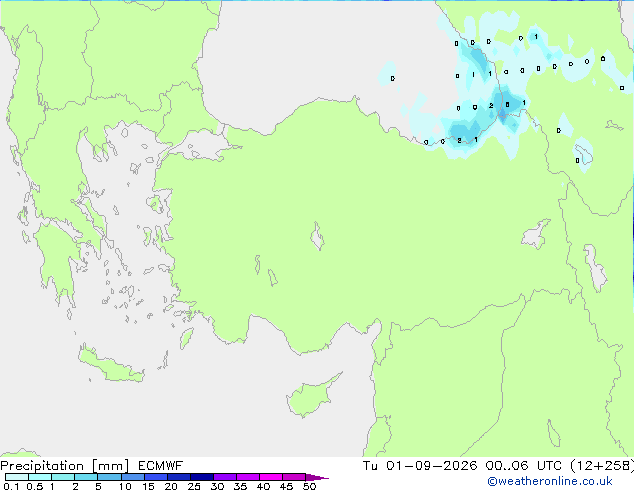Image resolution: width=634 pixels, height=490 pixels.
Task: Click the legend label '25'
Action: (194, 486)
